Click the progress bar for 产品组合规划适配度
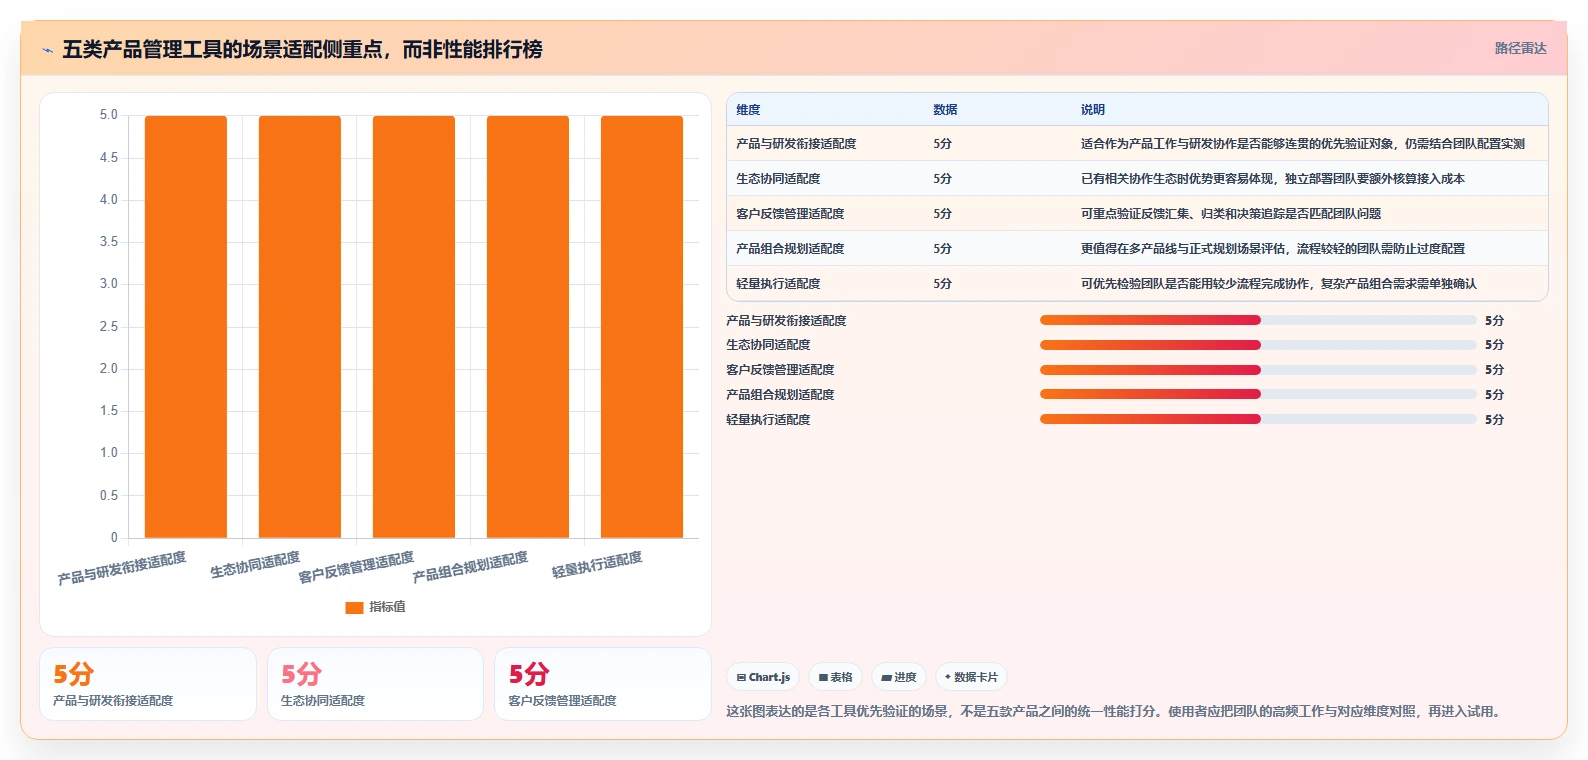Viewport: 1588px width, 760px height. pyautogui.click(x=1258, y=394)
